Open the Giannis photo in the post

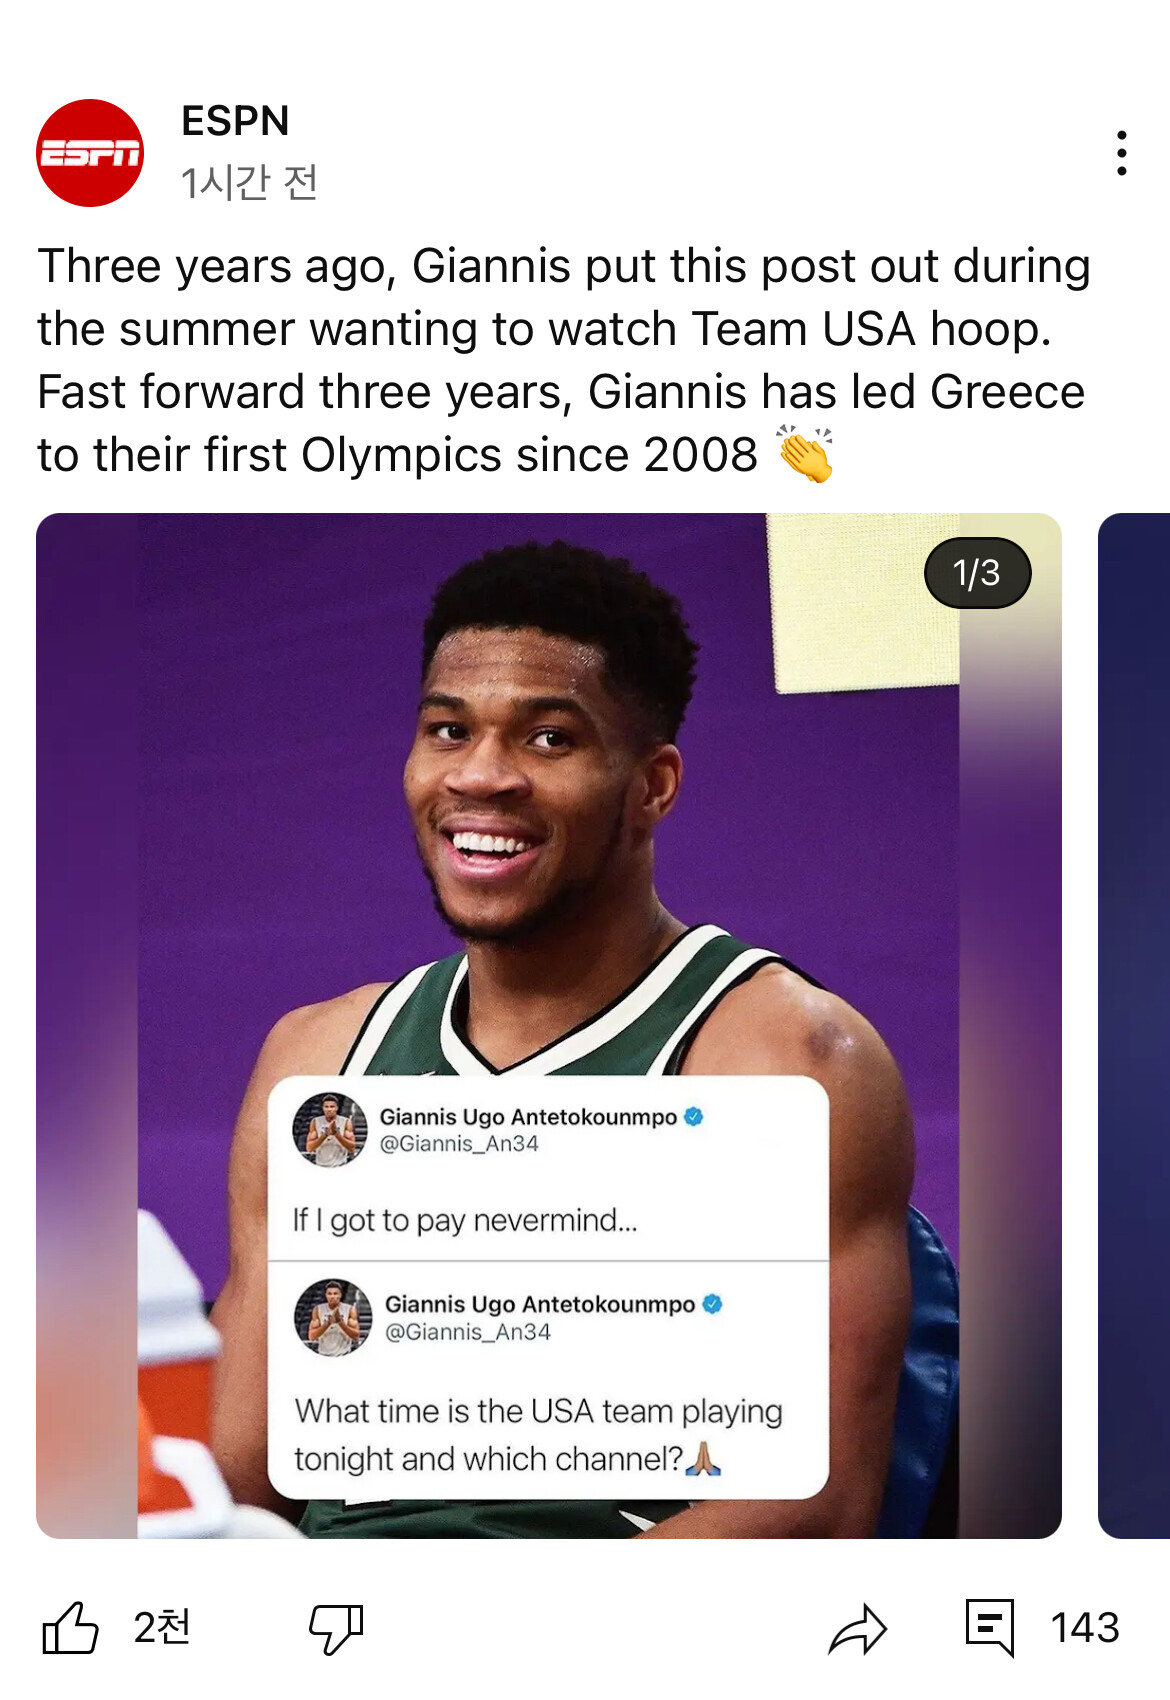(x=548, y=800)
